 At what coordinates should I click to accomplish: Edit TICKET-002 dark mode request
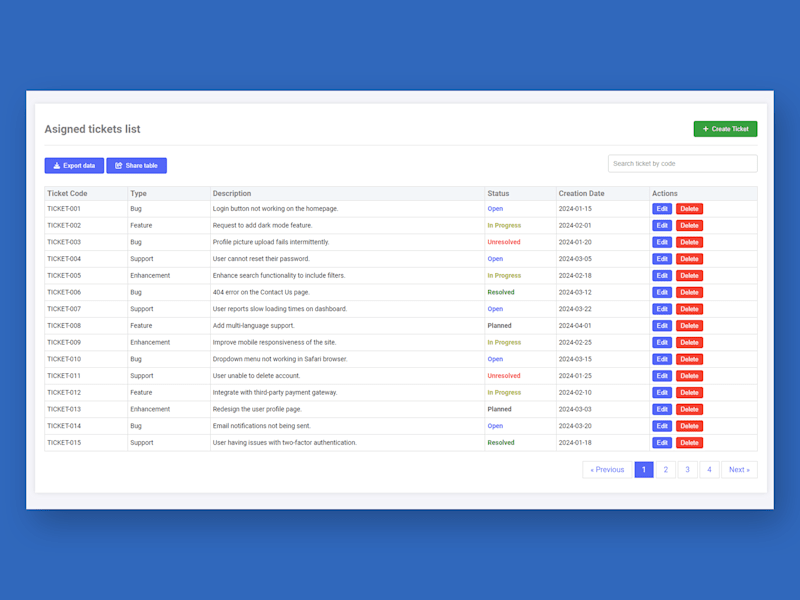(662, 226)
